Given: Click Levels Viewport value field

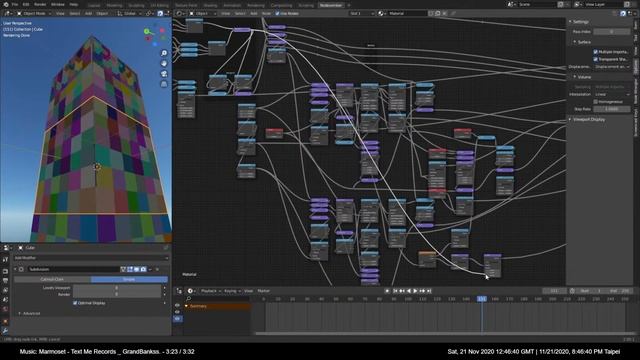Looking at the screenshot, I should pyautogui.click(x=117, y=288).
